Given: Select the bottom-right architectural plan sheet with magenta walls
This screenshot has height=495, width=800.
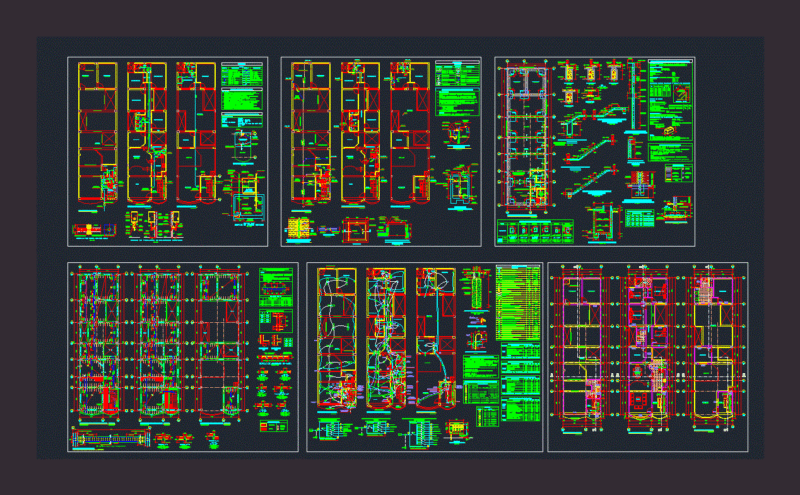Looking at the screenshot, I should pyautogui.click(x=648, y=357).
